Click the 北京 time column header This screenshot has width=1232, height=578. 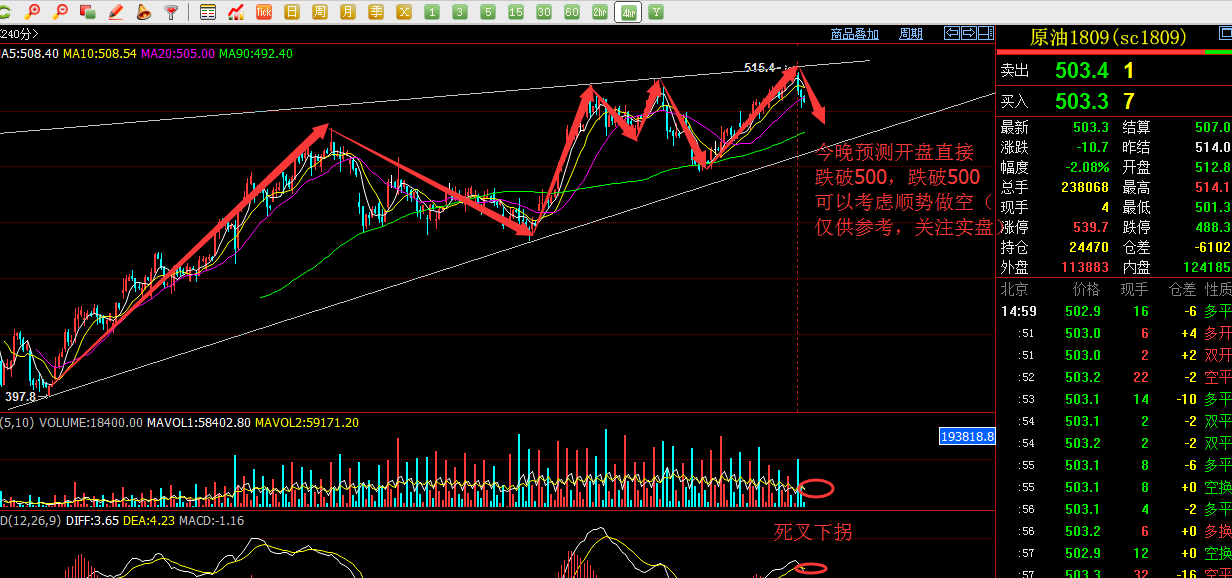[x=1015, y=289]
